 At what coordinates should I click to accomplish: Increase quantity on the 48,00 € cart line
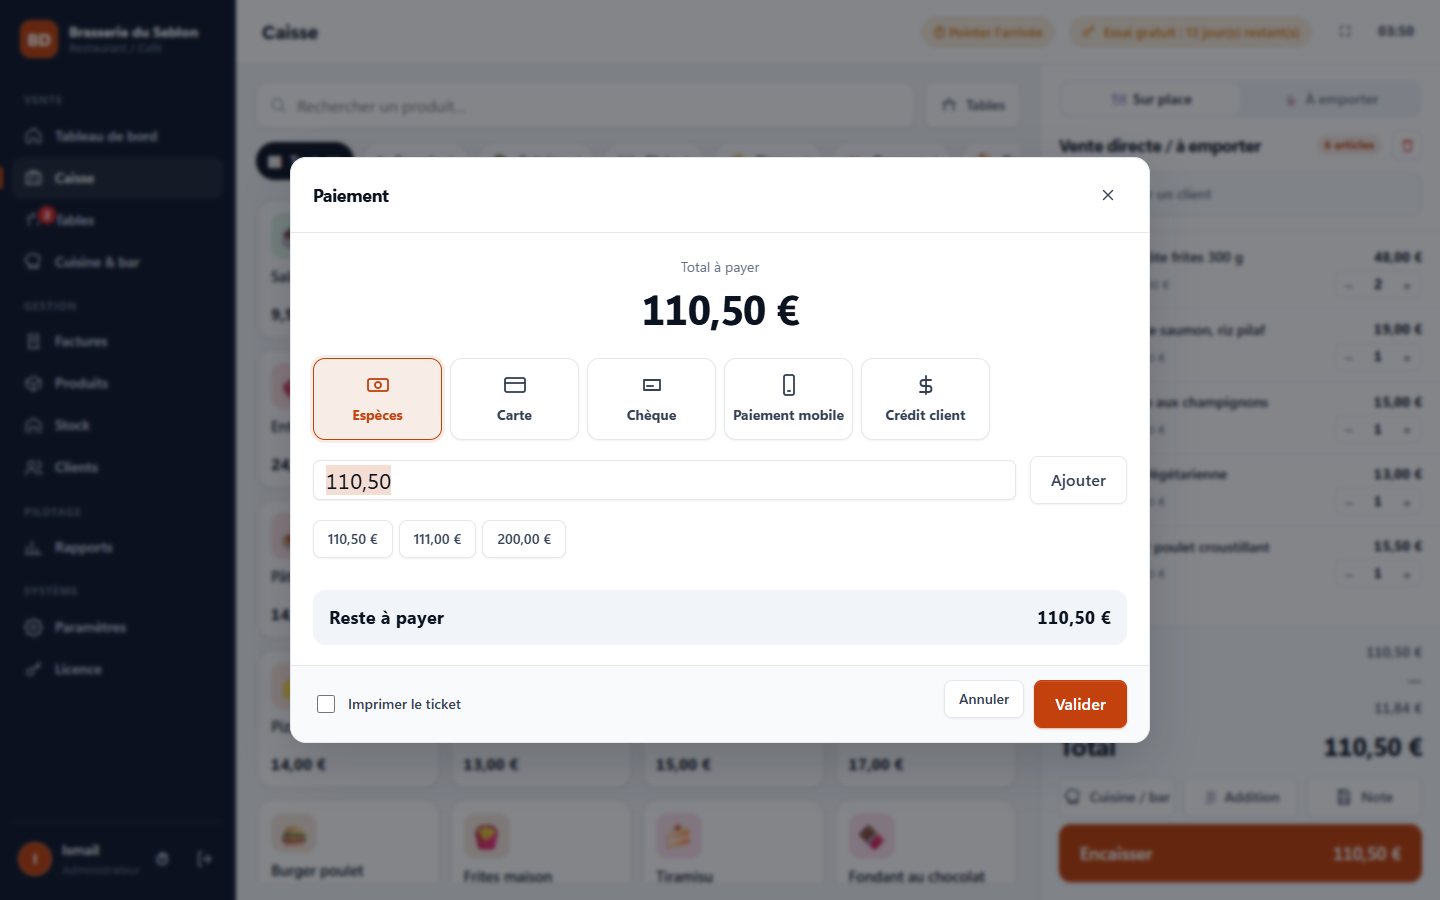point(1407,285)
